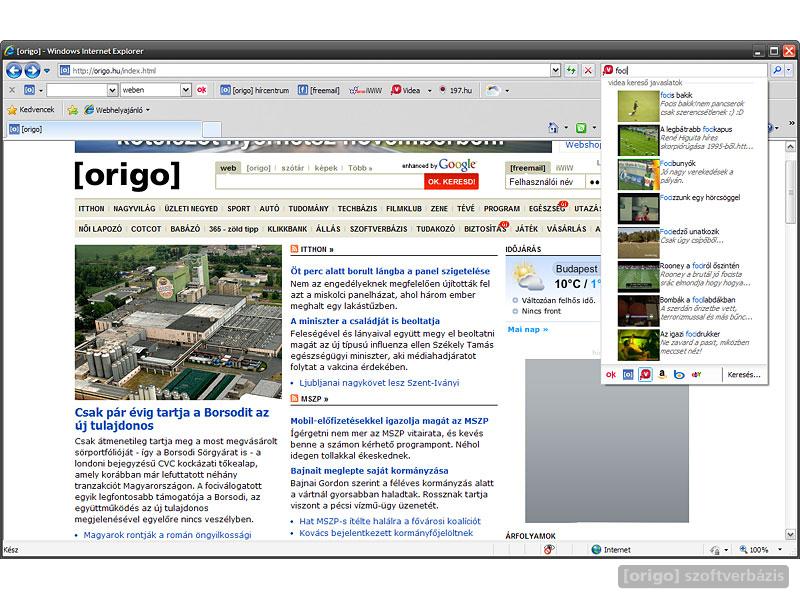Select 'Rooney a fociról őszintén' suggestion

[x=685, y=275]
